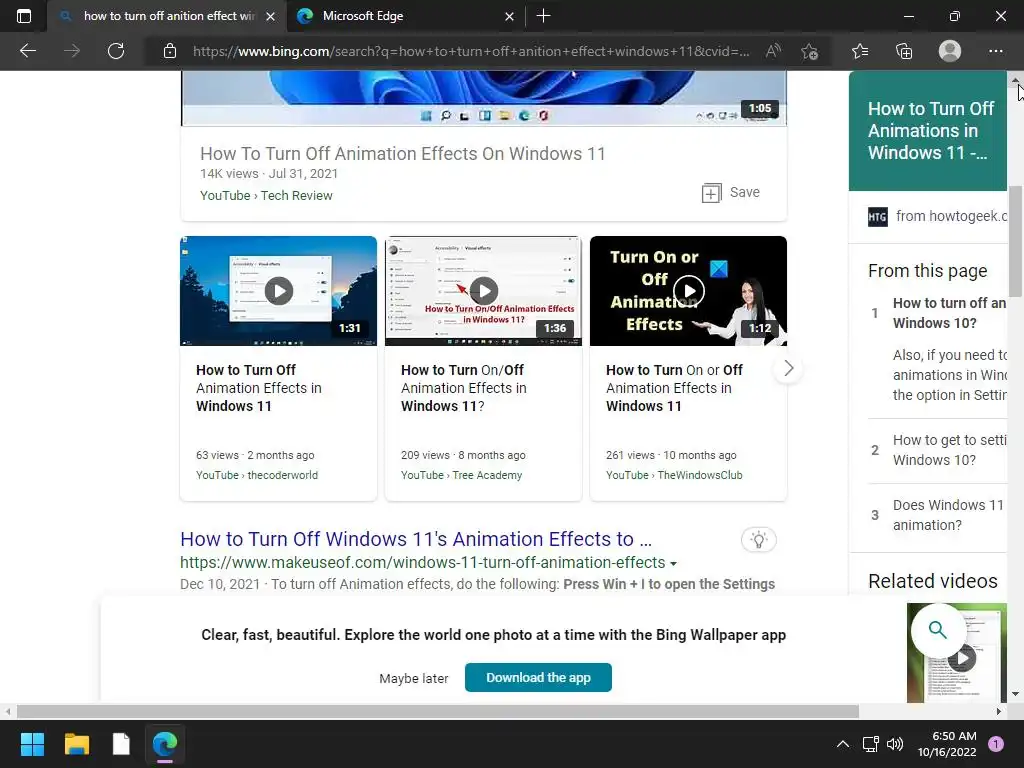Open the notification badge showing 1
This screenshot has width=1024, height=768.
(995, 744)
